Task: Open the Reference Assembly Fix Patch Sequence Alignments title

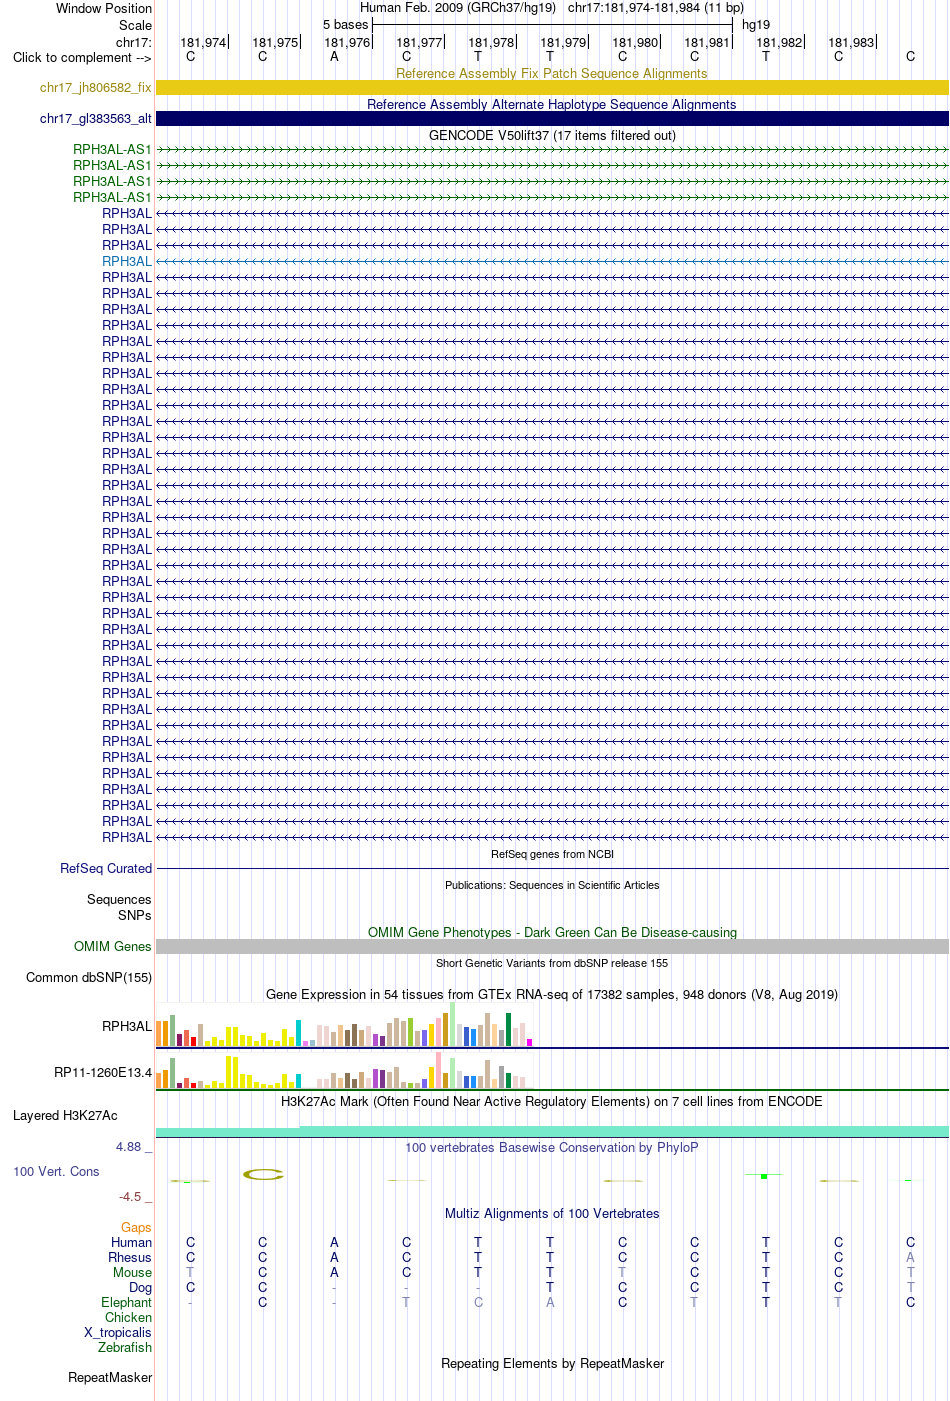Action: 552,74
